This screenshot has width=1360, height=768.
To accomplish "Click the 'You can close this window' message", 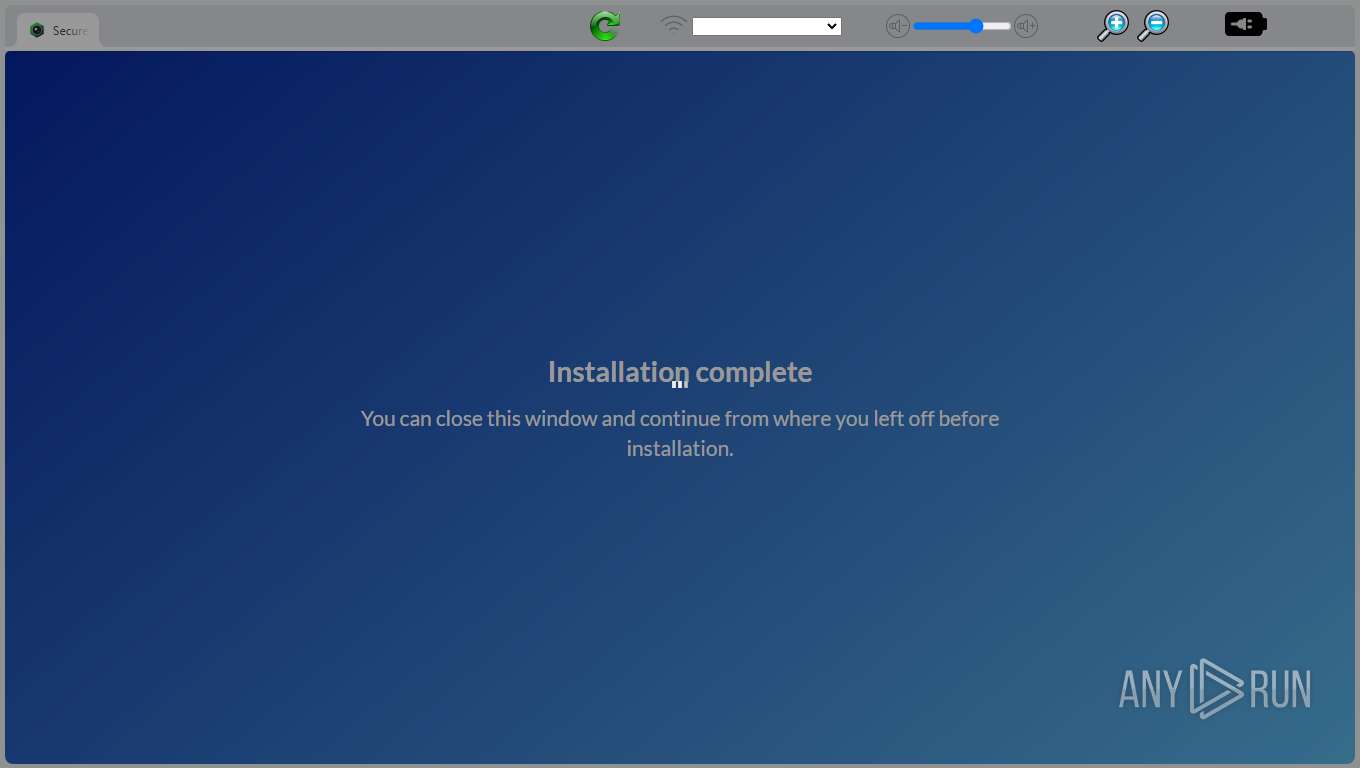I will (680, 433).
